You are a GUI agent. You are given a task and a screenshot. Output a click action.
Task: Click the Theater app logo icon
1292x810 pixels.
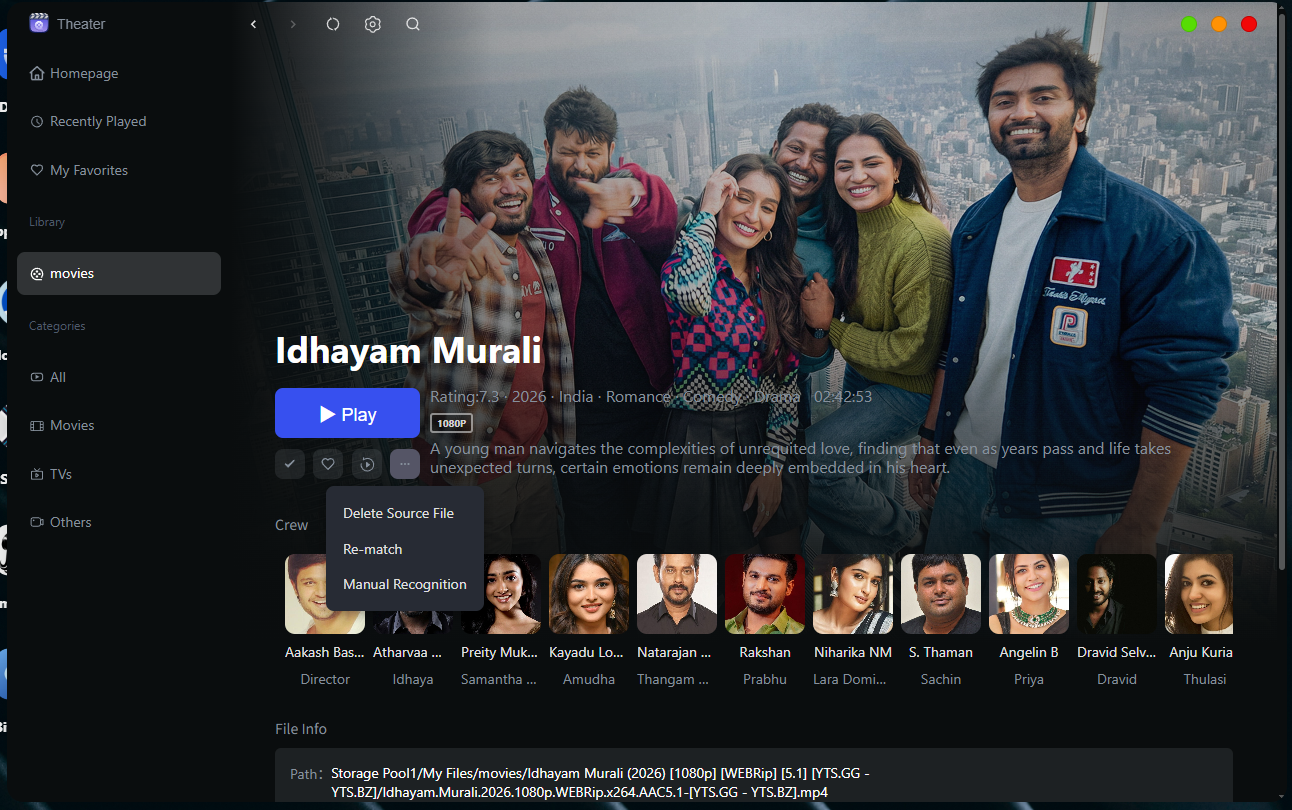(39, 23)
